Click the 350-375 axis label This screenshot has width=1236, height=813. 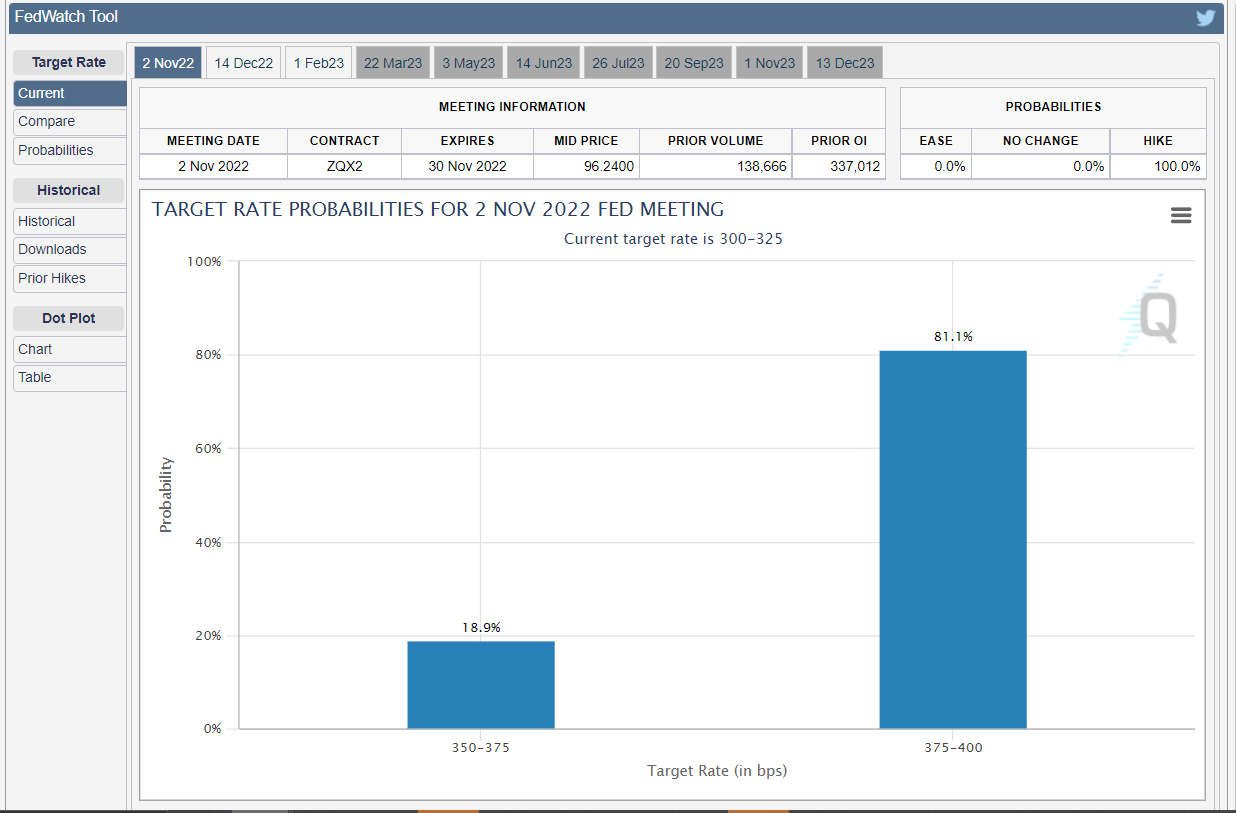click(481, 748)
